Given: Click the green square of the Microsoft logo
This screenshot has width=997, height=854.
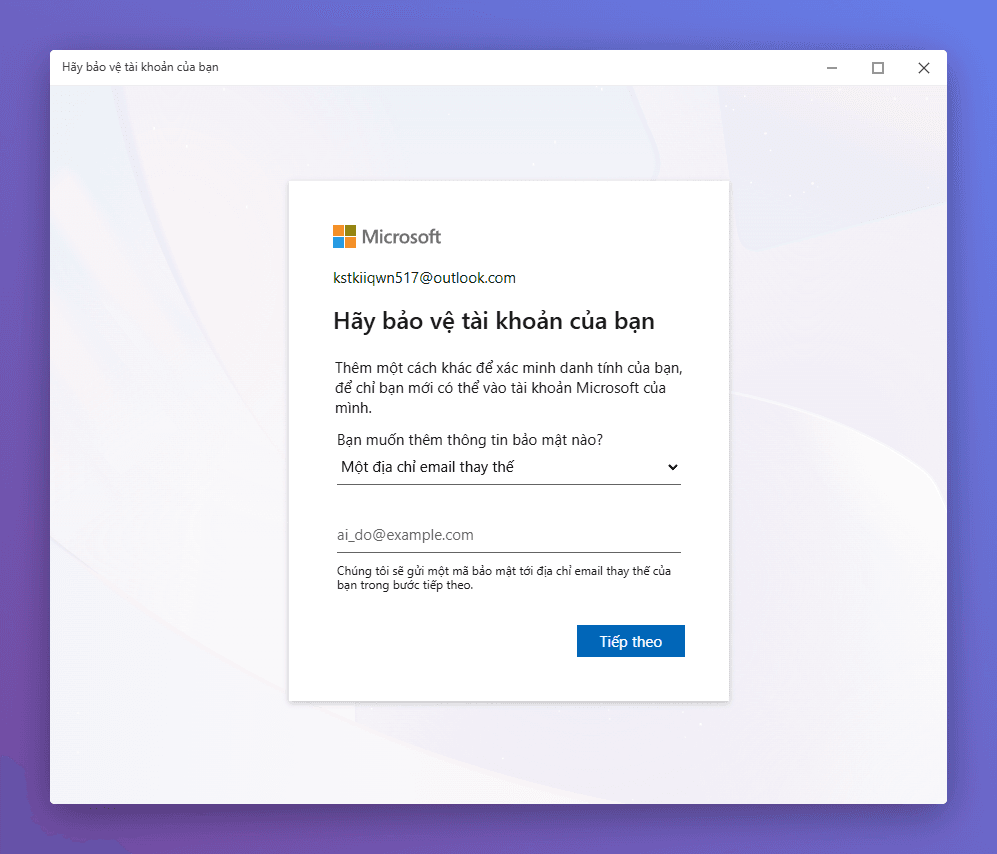Looking at the screenshot, I should [x=349, y=231].
